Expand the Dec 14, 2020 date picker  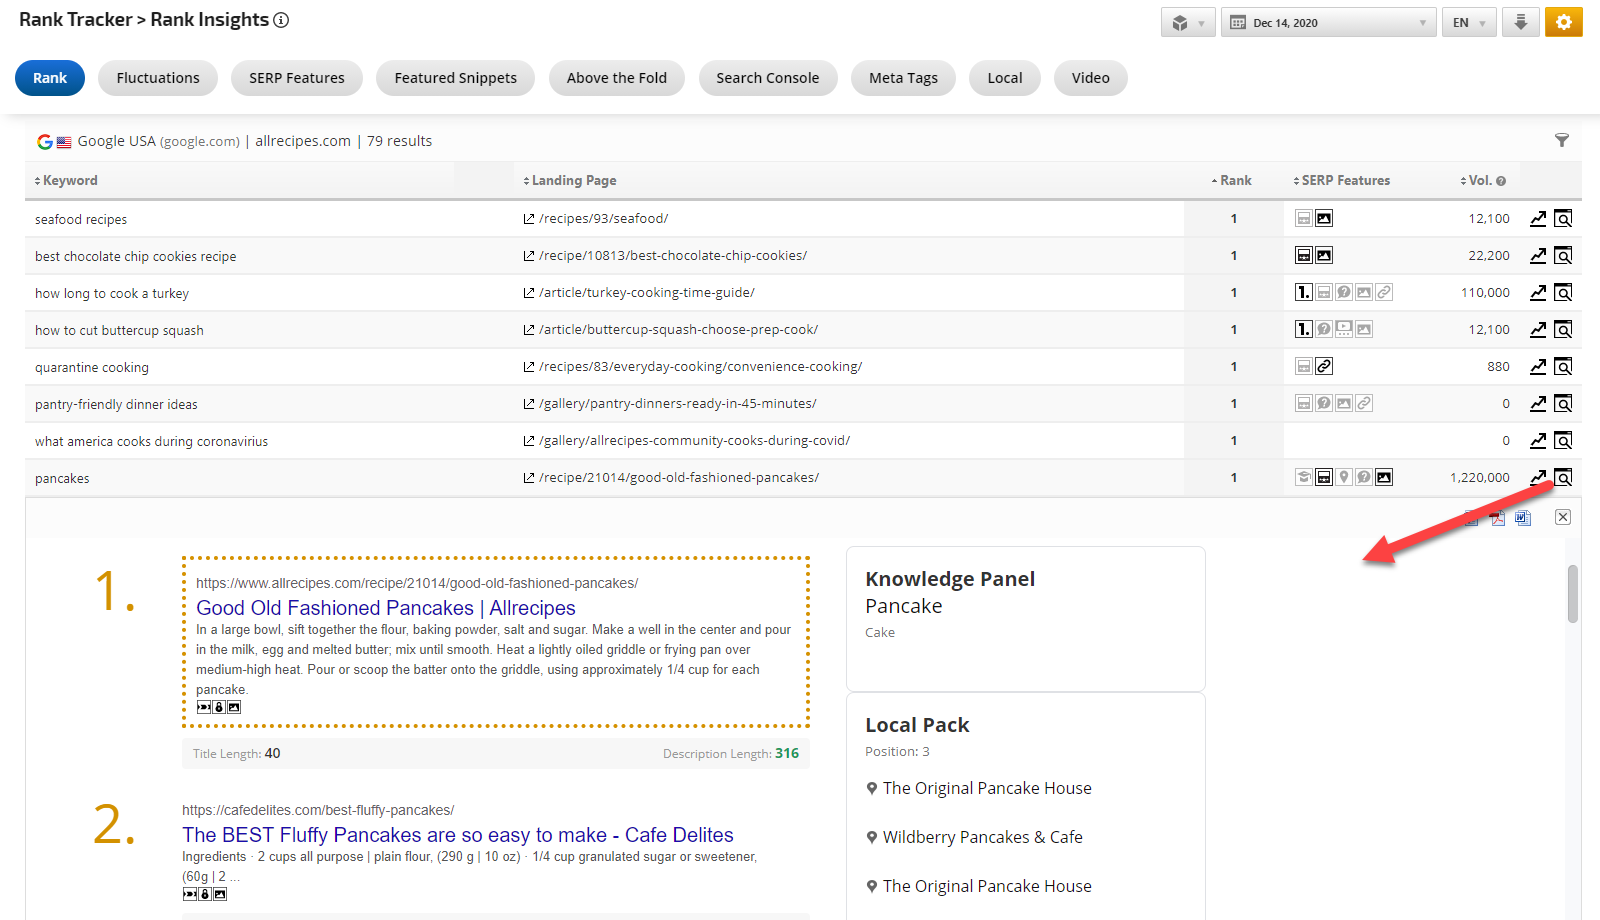(1329, 22)
